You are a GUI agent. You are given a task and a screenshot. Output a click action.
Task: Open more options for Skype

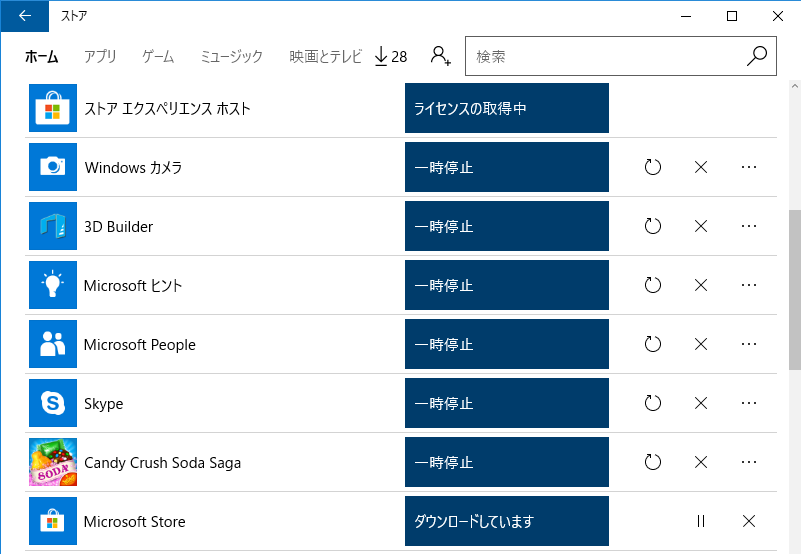(749, 403)
